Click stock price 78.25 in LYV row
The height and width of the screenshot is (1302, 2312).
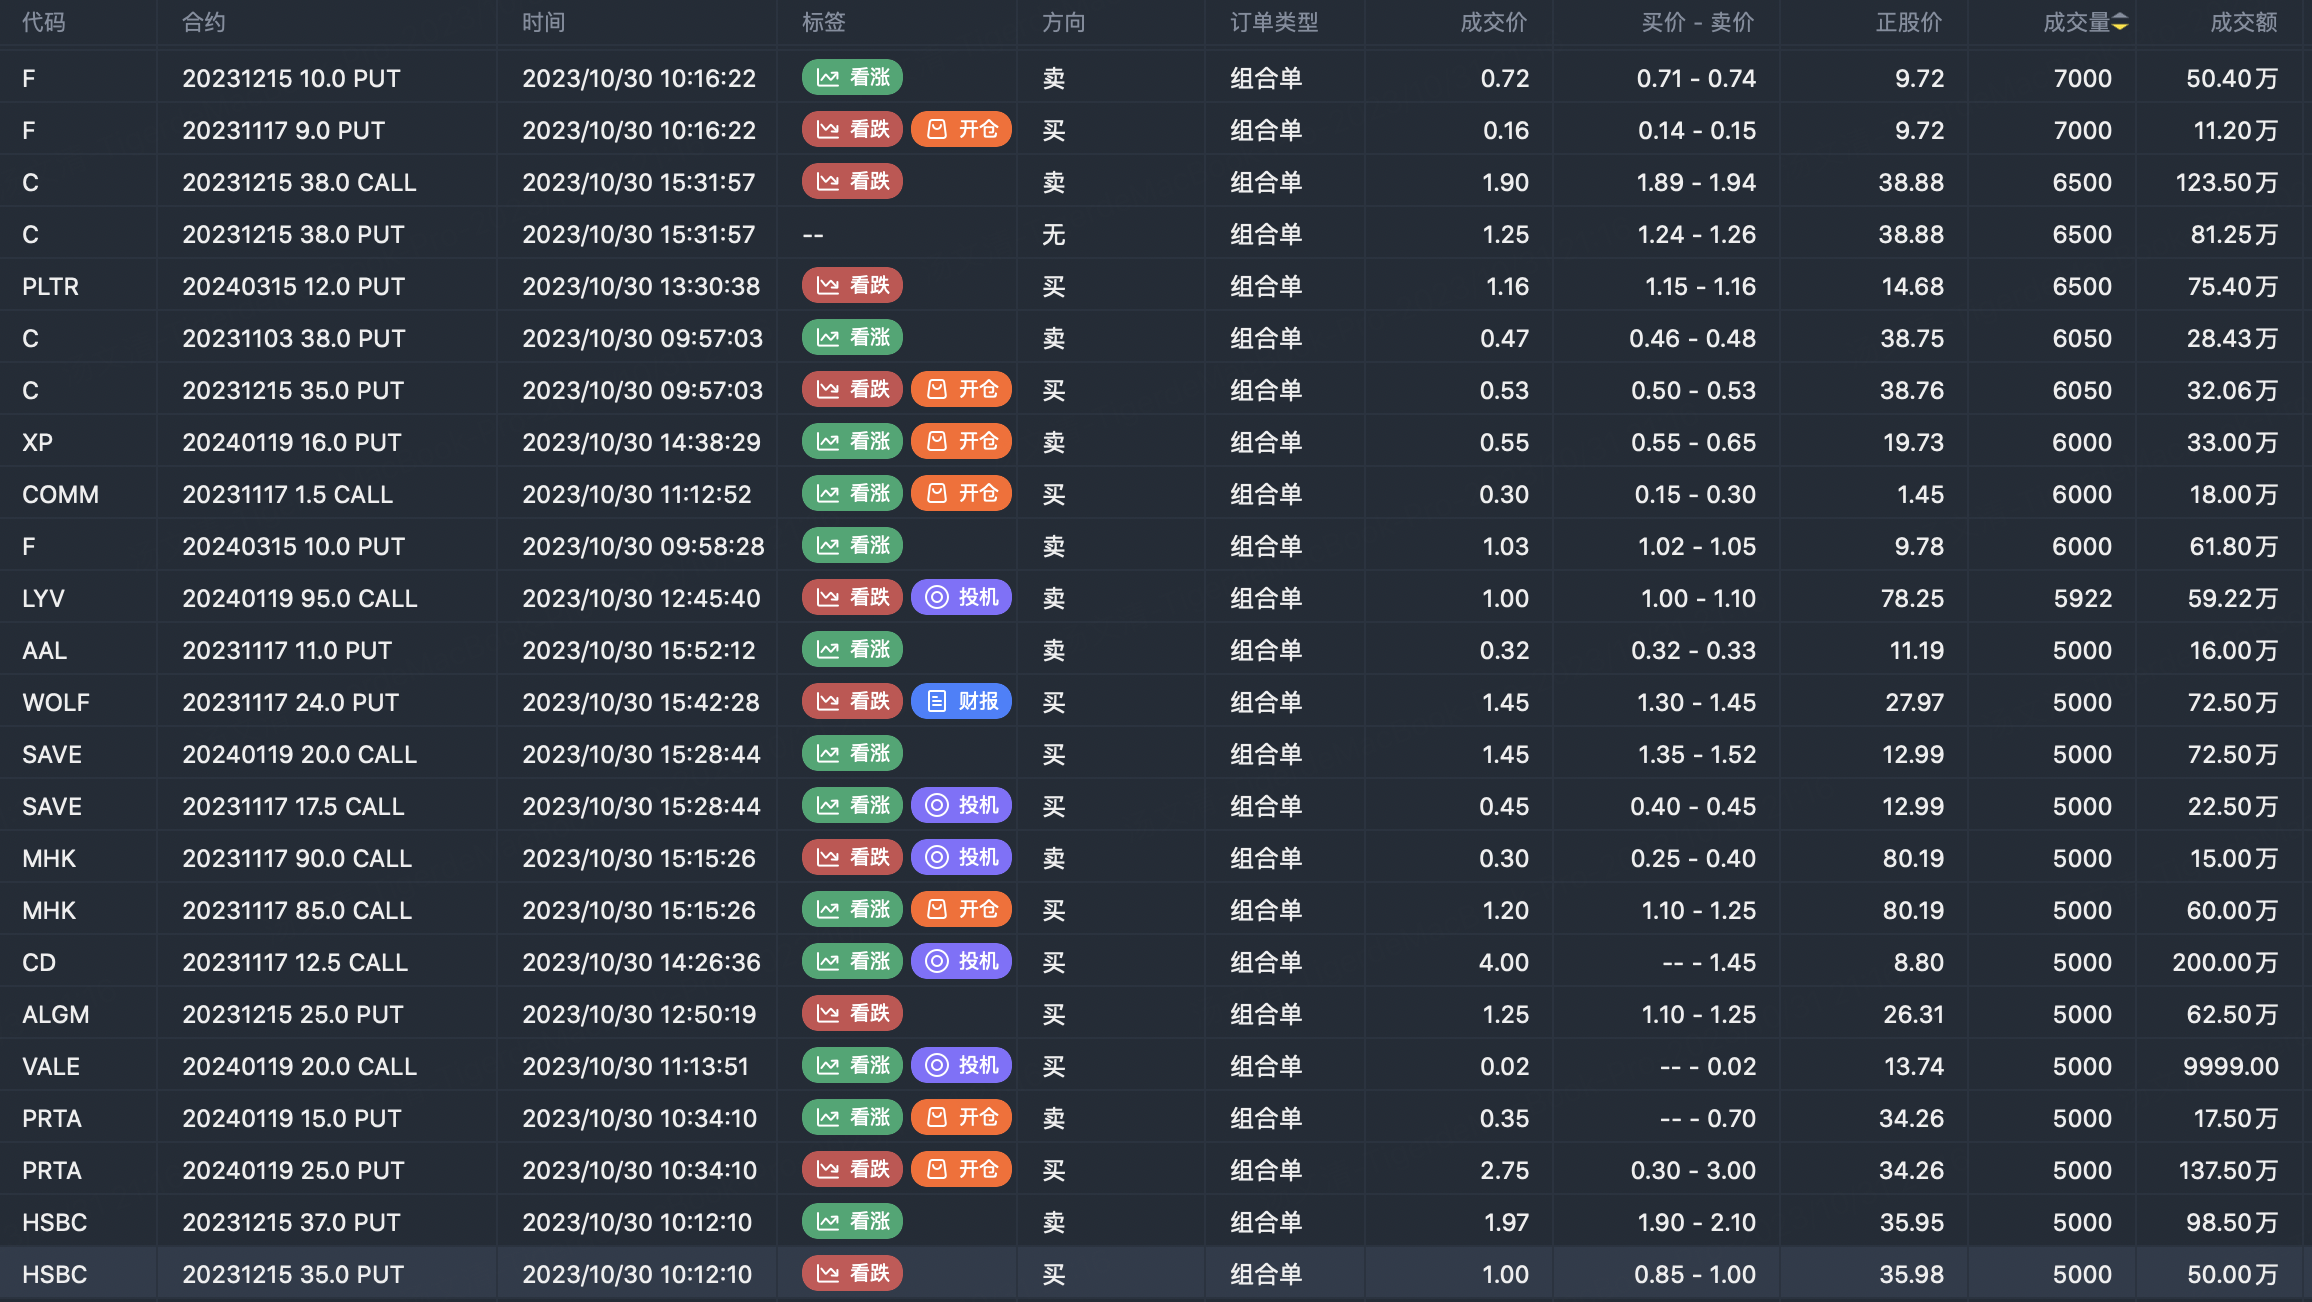[1912, 598]
